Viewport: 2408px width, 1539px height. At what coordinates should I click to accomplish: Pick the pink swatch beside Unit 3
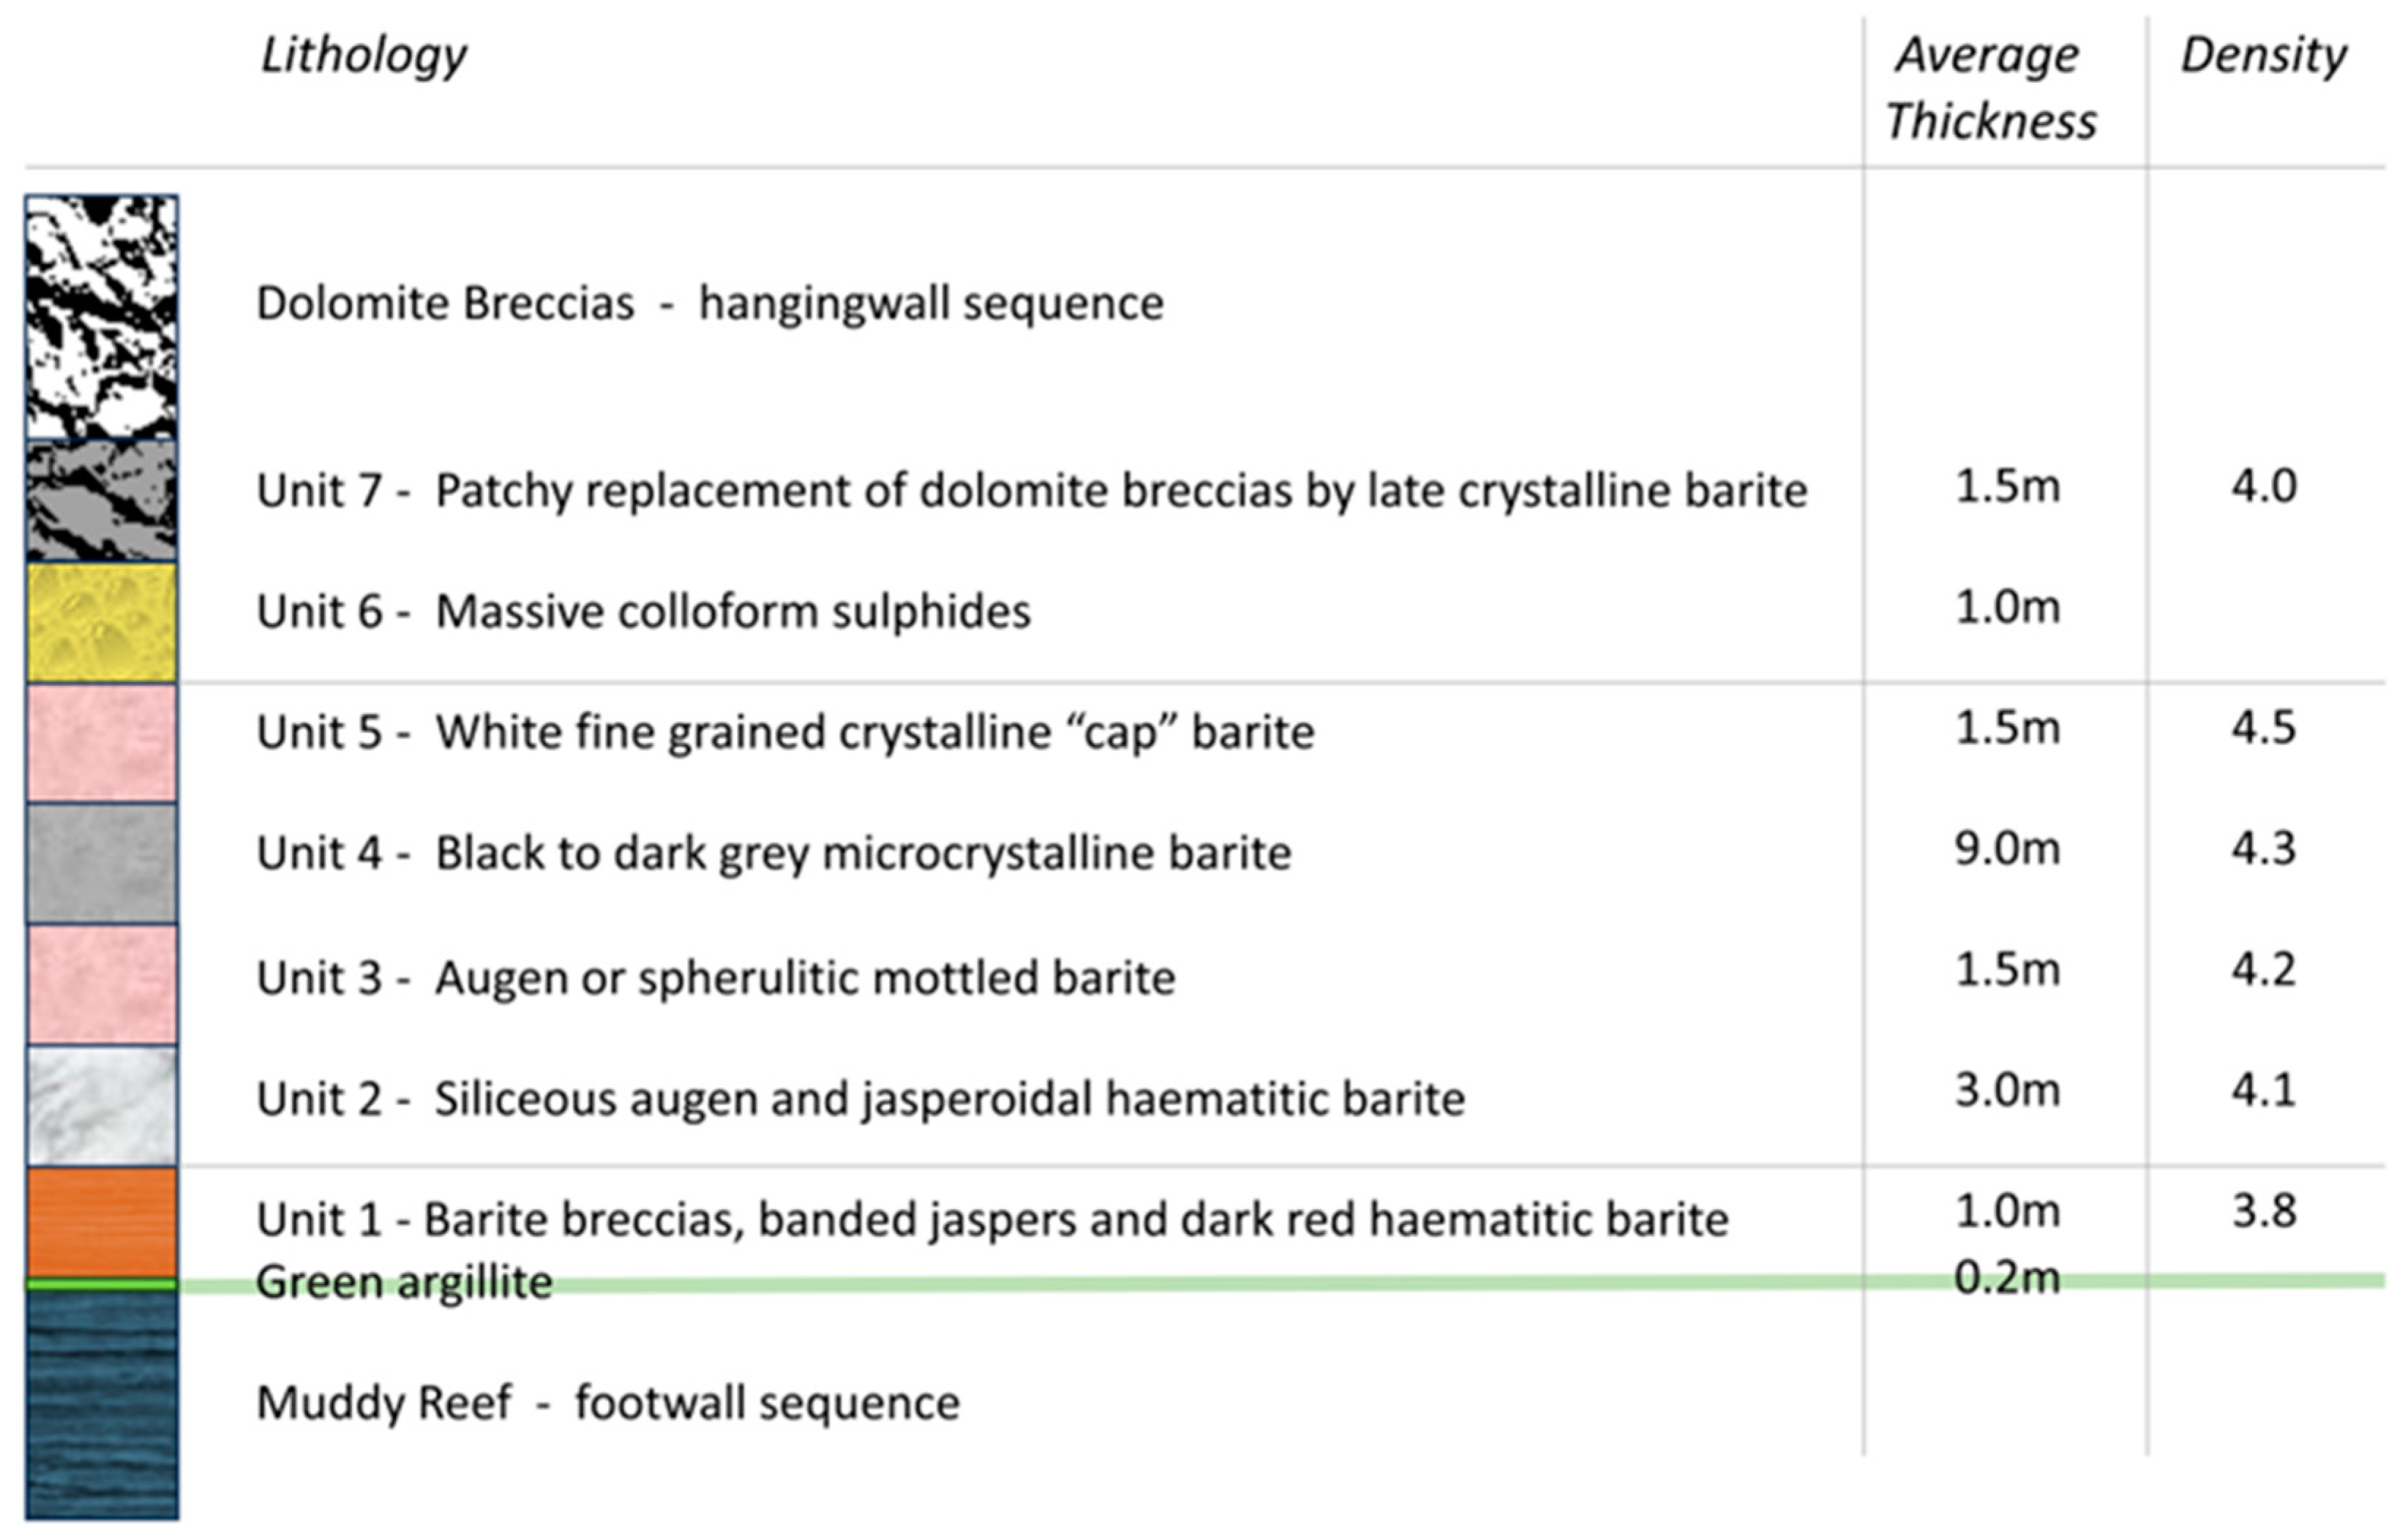pos(101,984)
